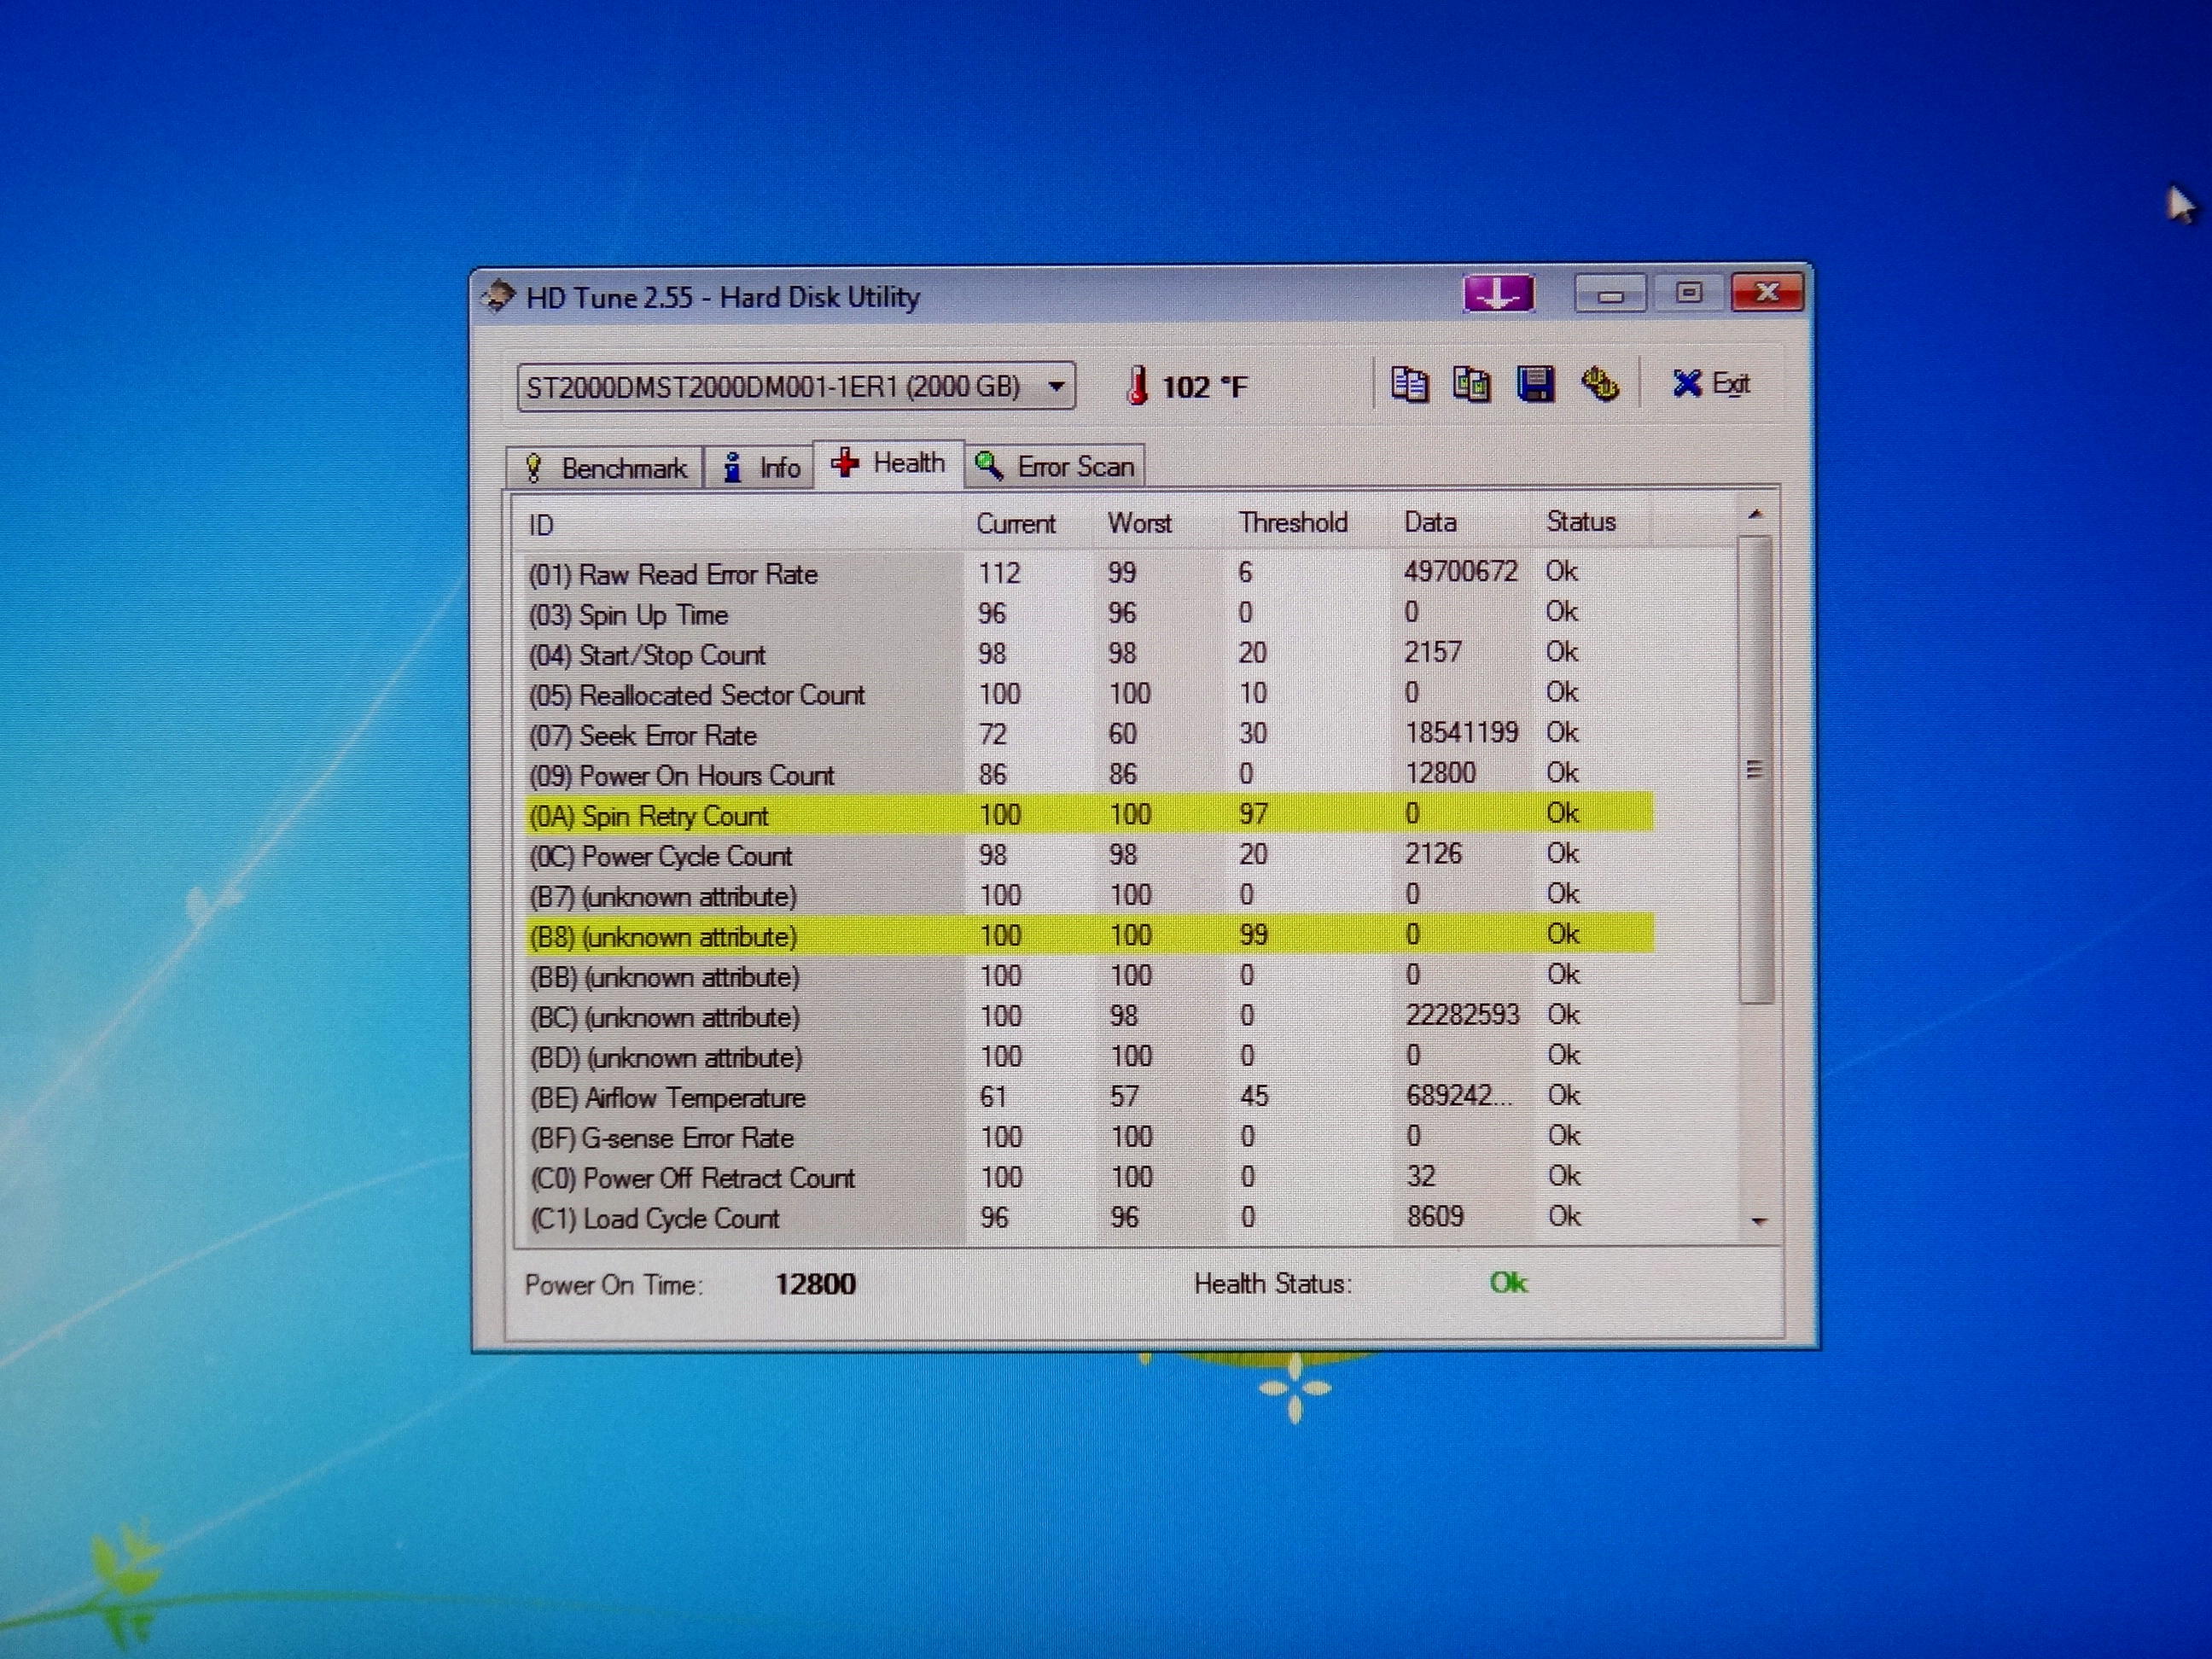
Task: Select the Reallocated Sector Count row
Action: click(1087, 694)
